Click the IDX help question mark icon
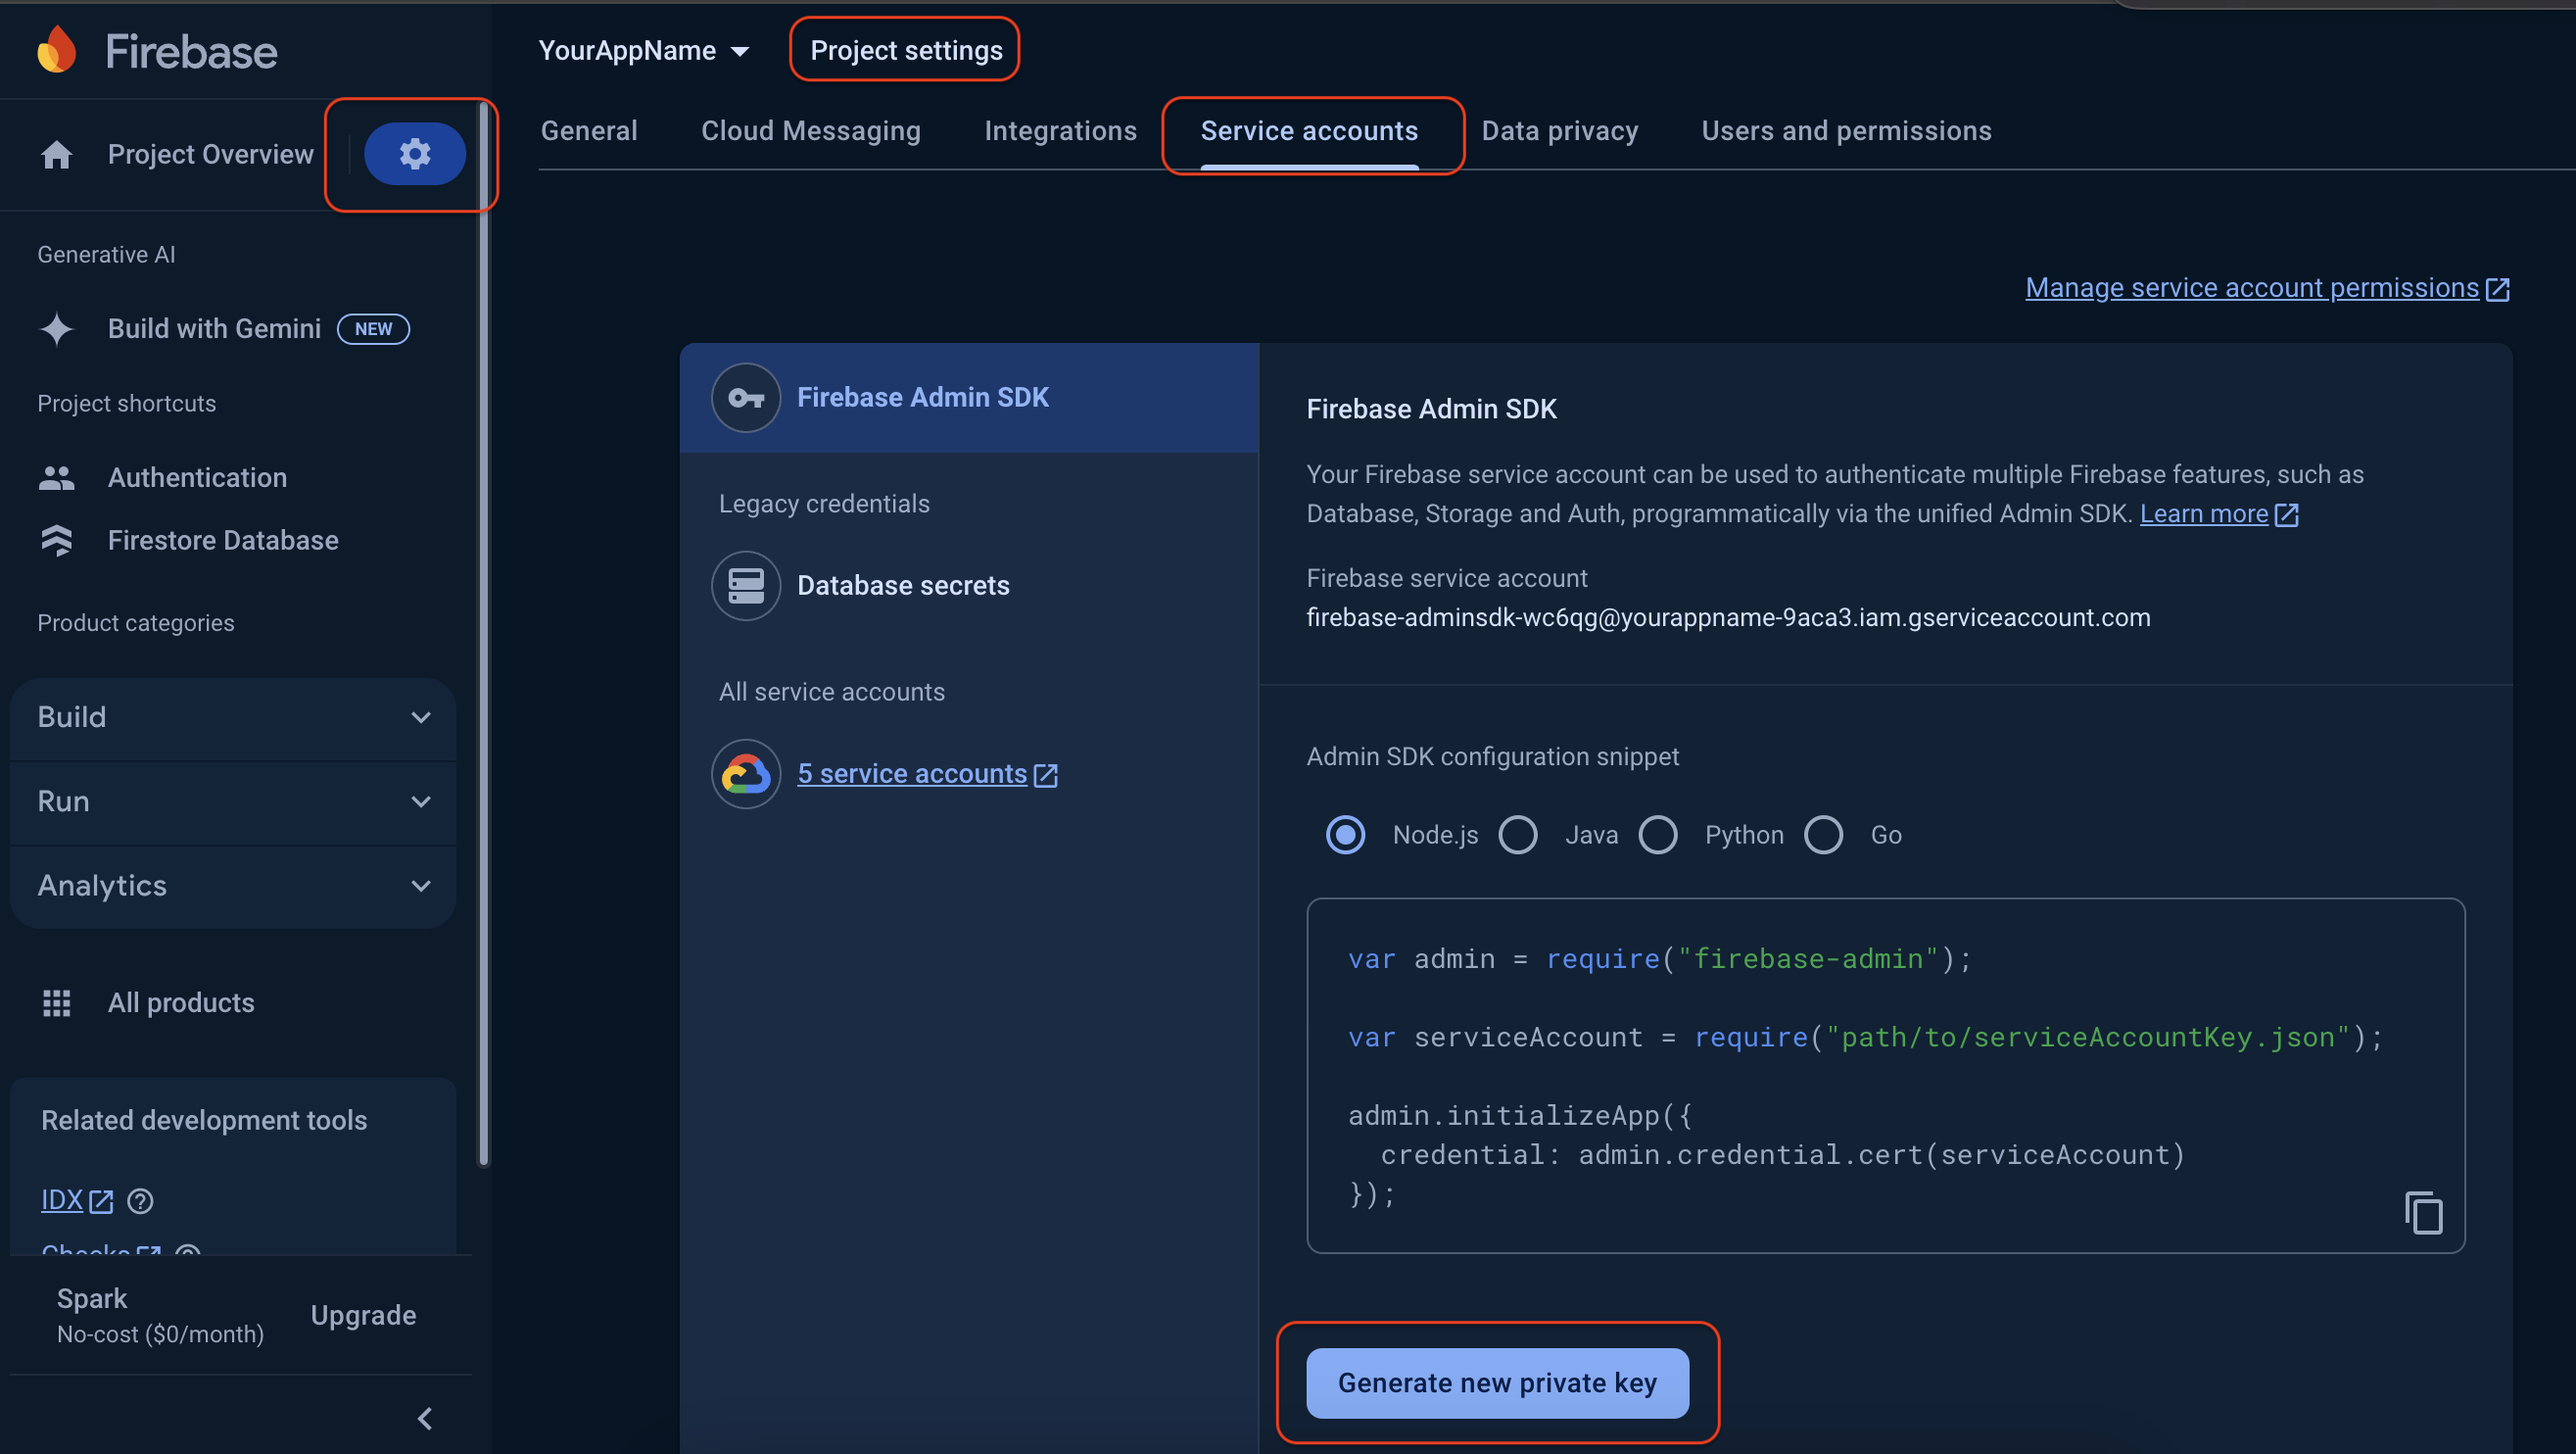The image size is (2576, 1454). pyautogui.click(x=140, y=1201)
